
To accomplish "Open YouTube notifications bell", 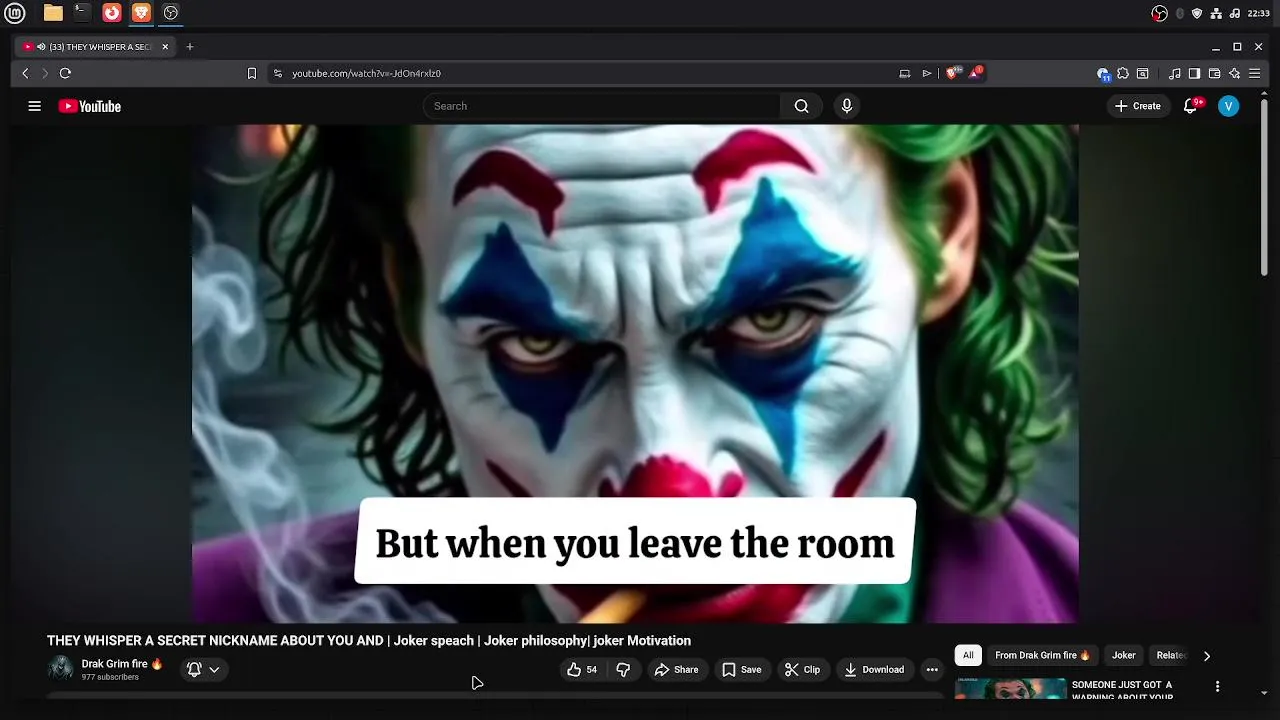I will point(1190,106).
